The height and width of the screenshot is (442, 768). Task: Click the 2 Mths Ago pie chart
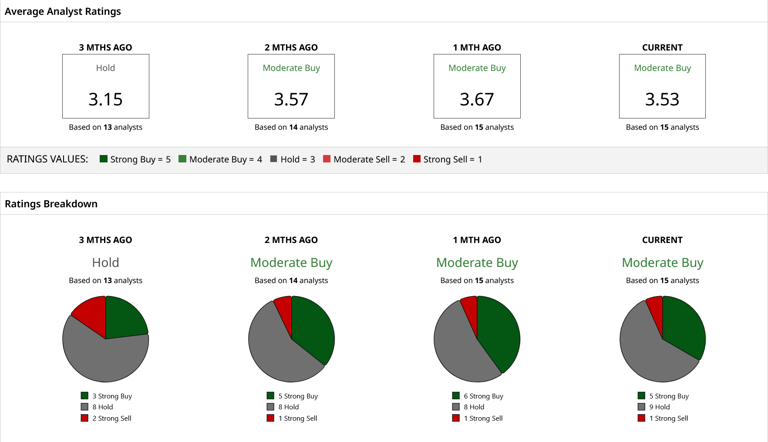click(x=291, y=339)
